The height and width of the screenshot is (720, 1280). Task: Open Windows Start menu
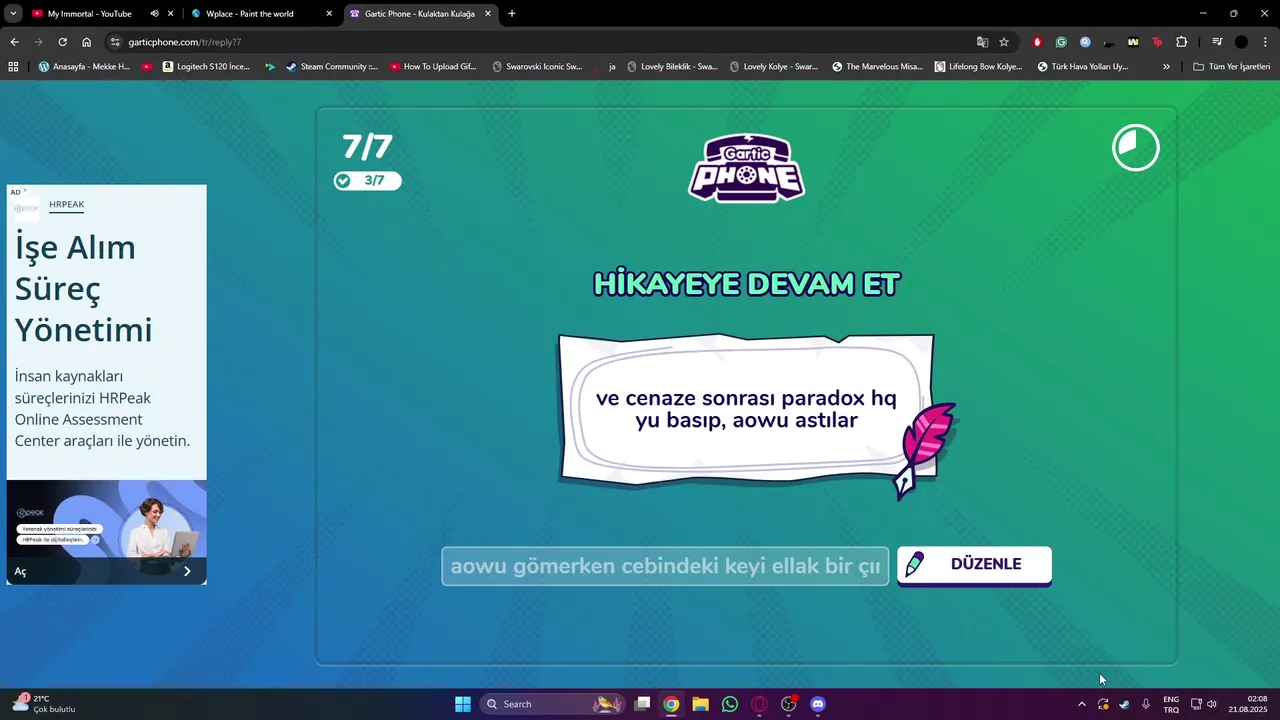[x=463, y=704]
